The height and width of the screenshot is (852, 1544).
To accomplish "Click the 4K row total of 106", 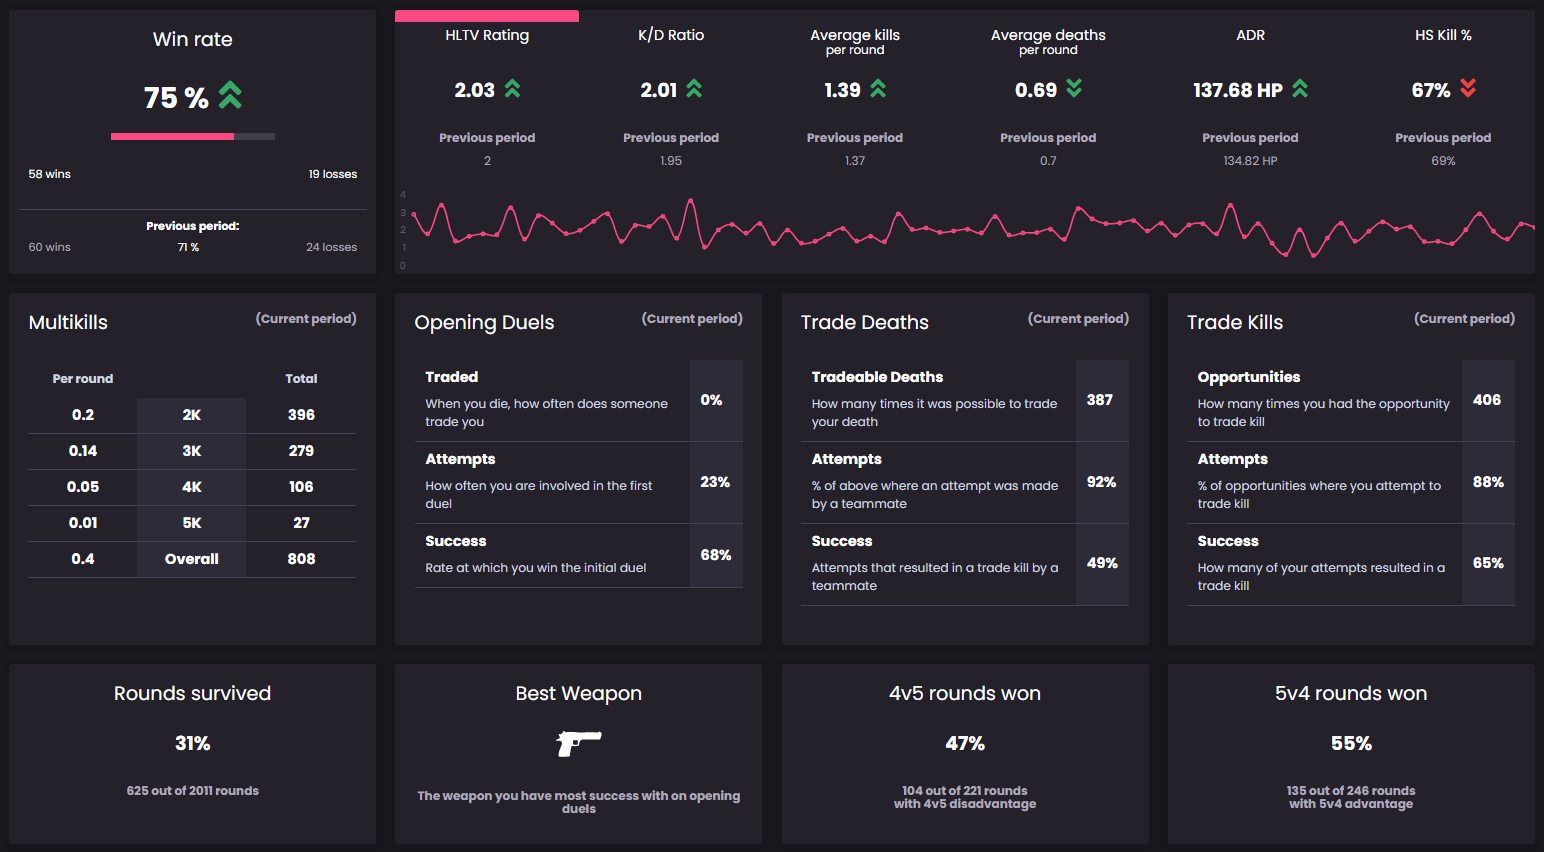I will [301, 487].
